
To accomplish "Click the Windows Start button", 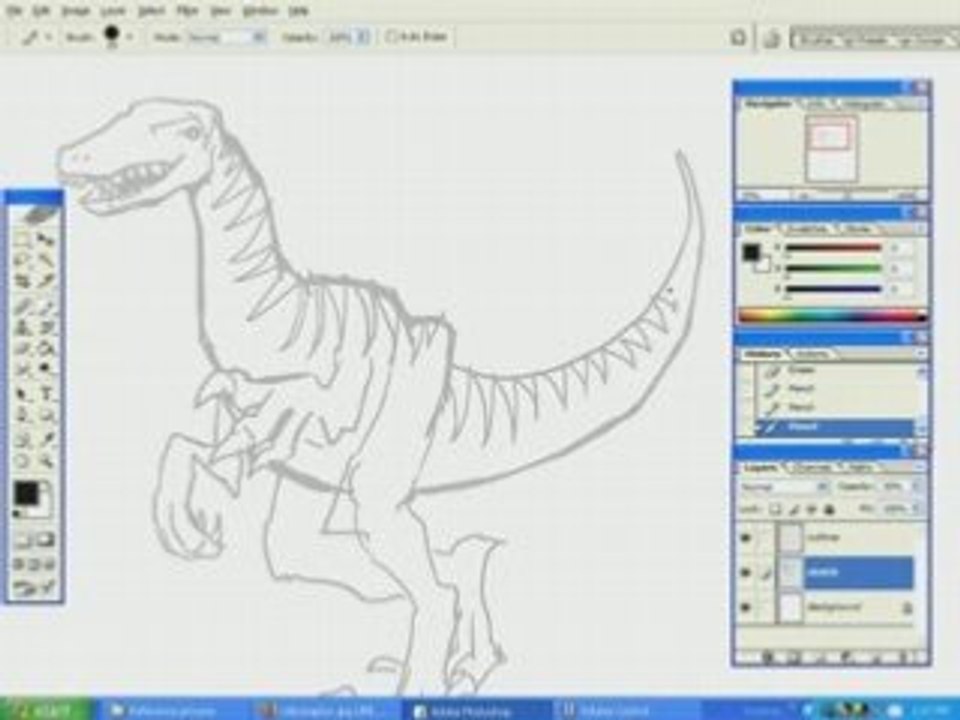I will (x=45, y=710).
